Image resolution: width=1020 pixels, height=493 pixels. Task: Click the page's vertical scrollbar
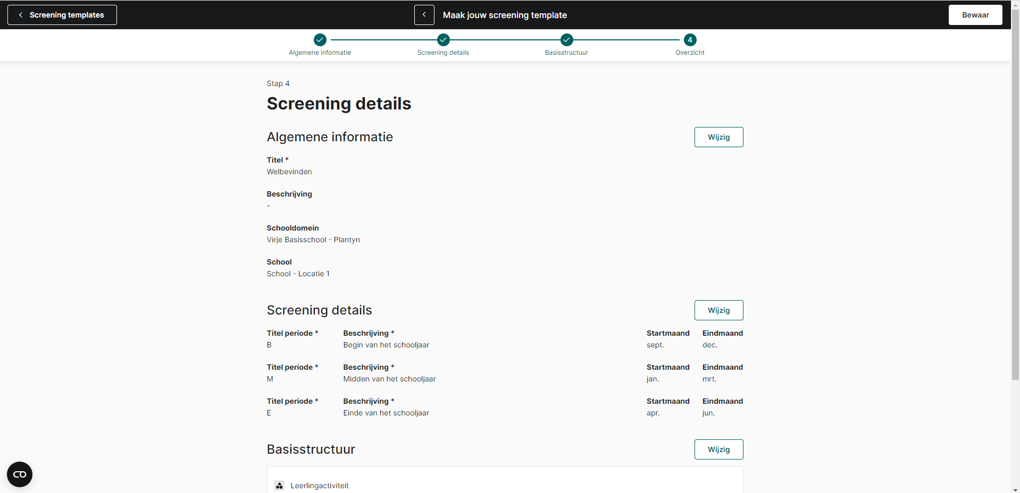pos(1015,195)
